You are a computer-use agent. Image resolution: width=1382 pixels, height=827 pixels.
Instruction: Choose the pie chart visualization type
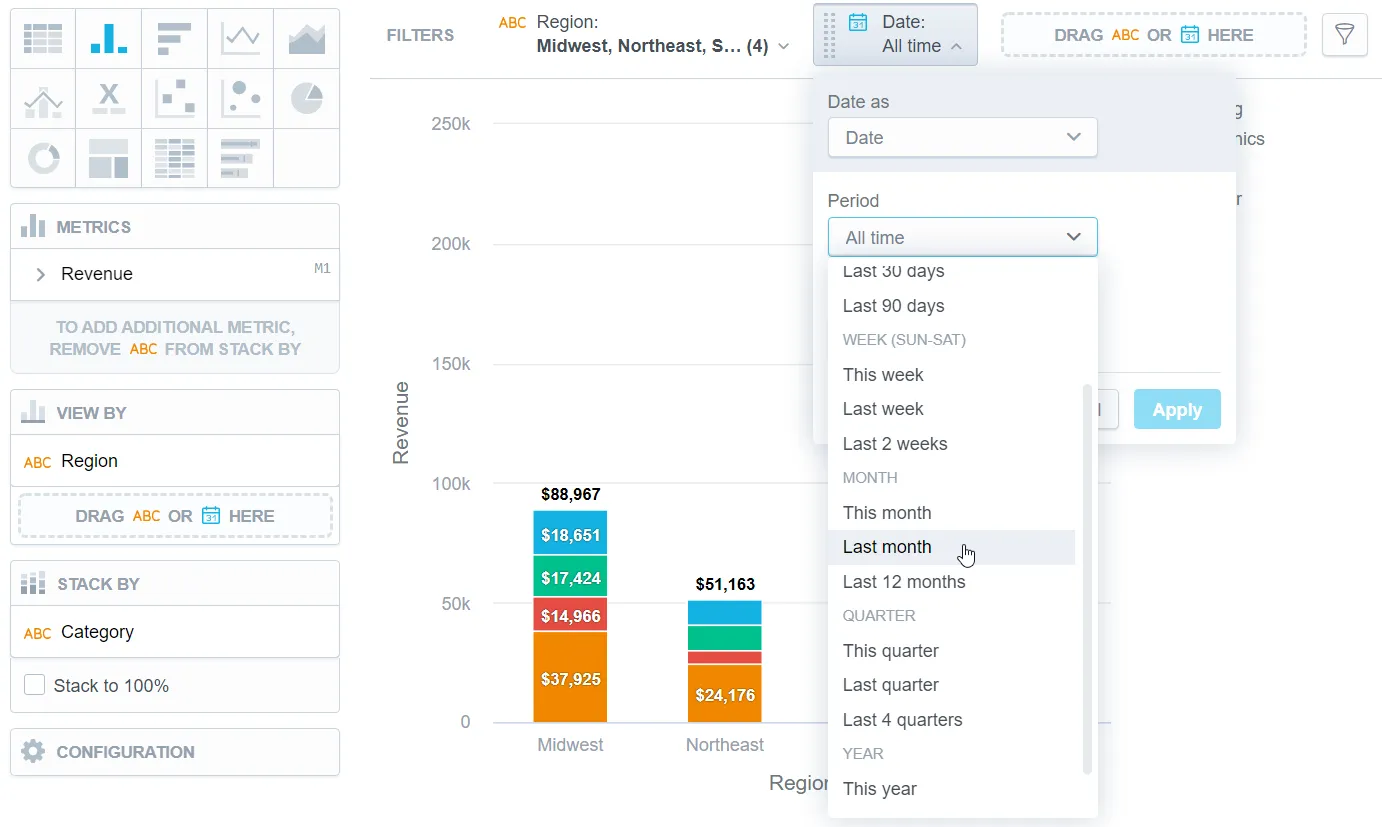coord(306,96)
